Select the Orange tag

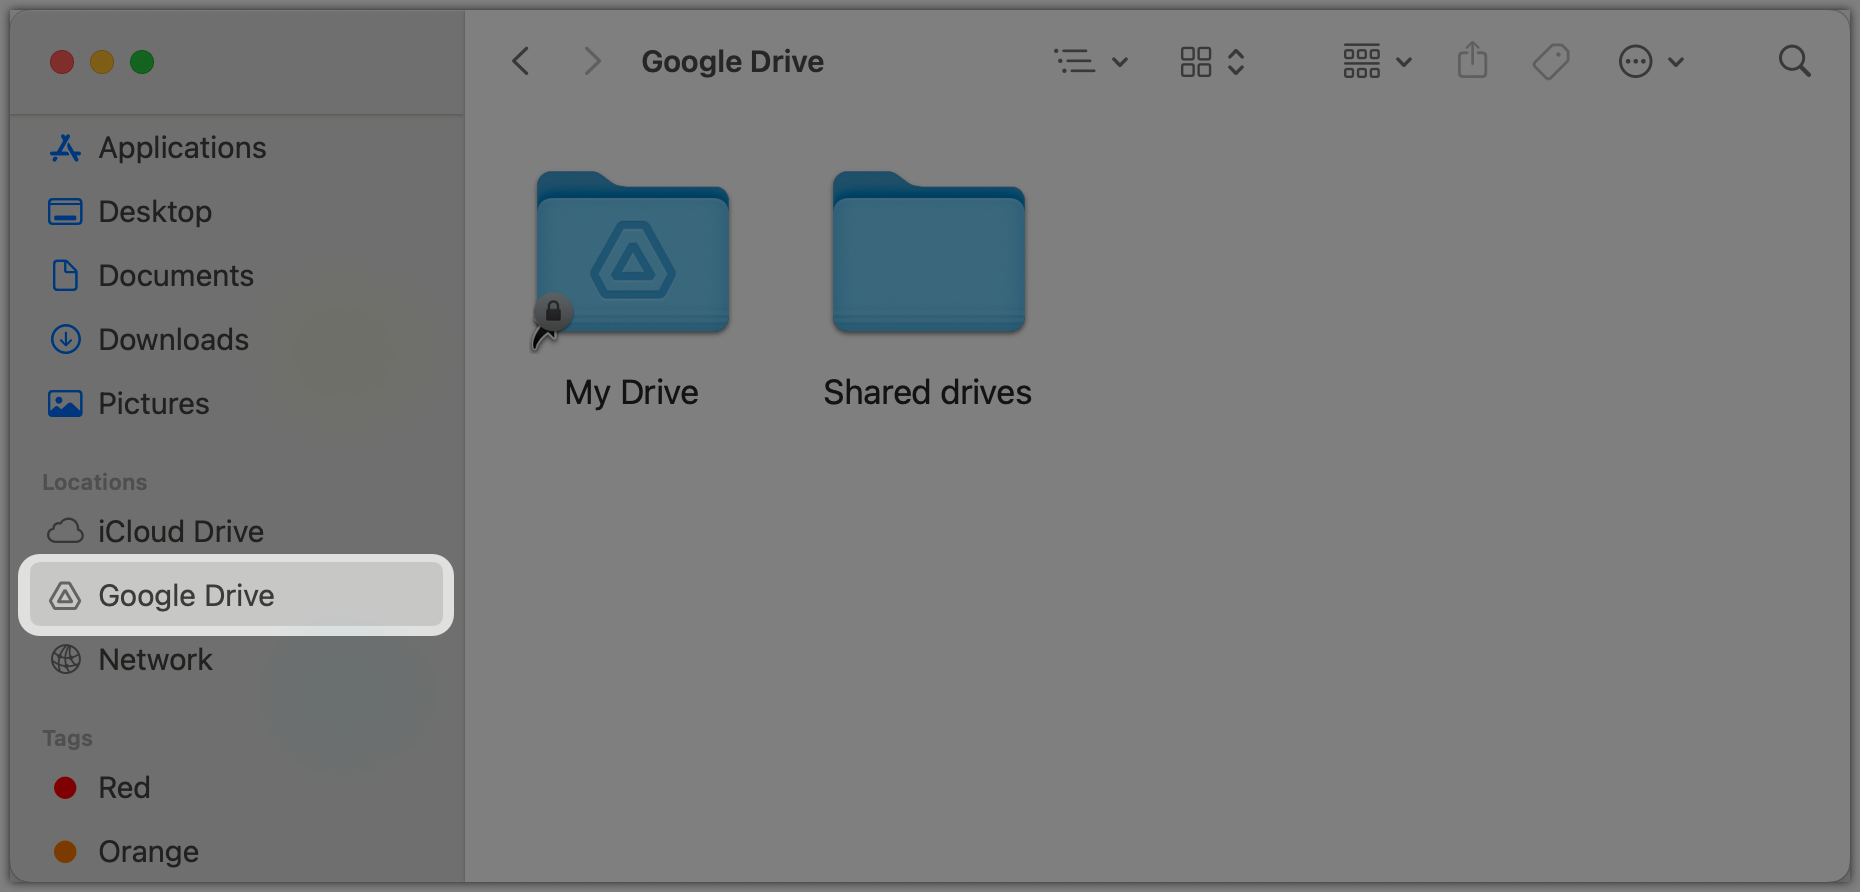coord(236,852)
